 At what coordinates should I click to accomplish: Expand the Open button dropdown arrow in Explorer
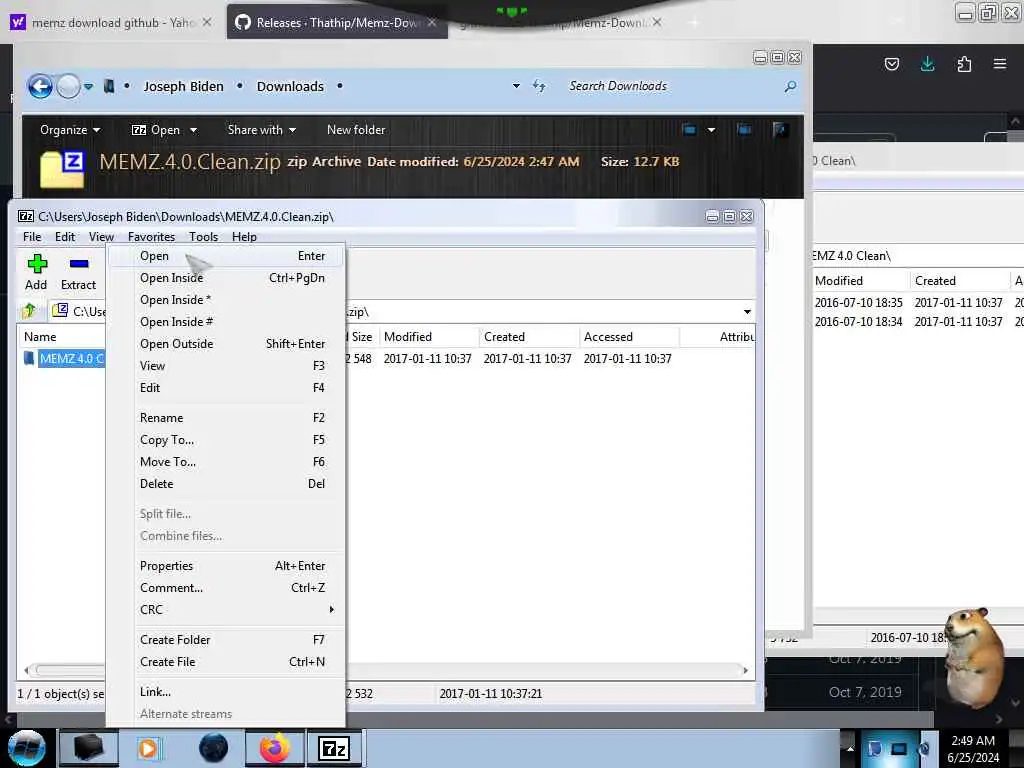(x=193, y=130)
